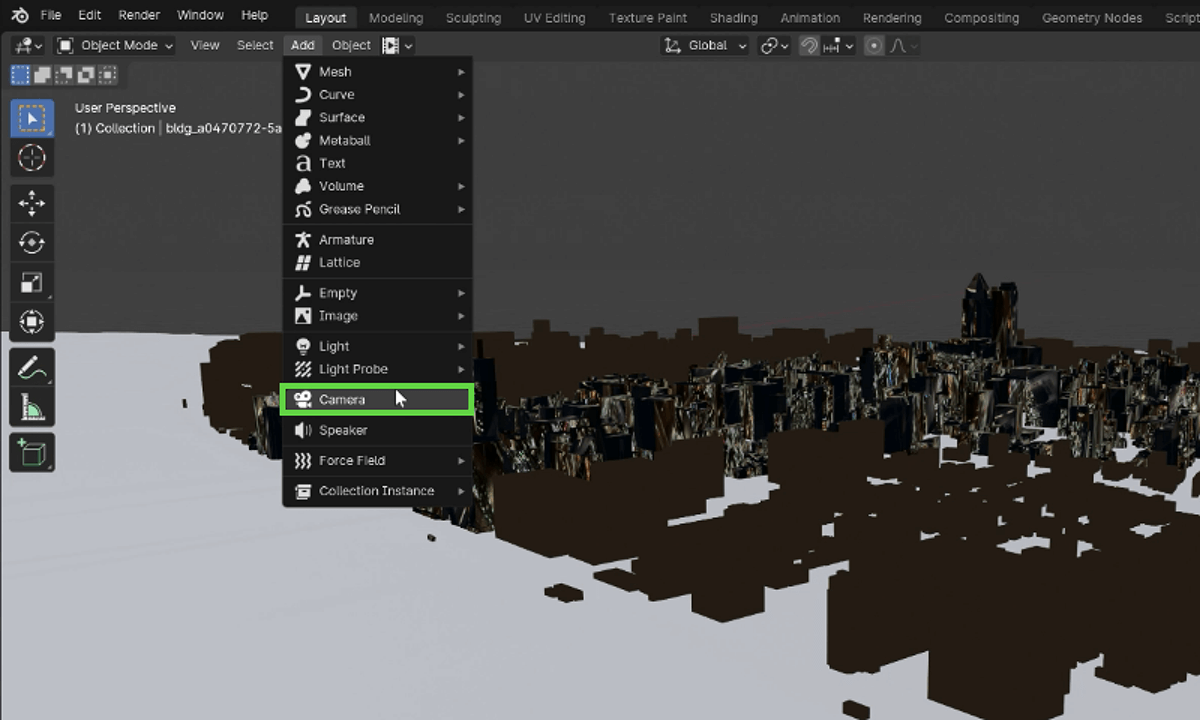Select the Rotate tool

[32, 243]
